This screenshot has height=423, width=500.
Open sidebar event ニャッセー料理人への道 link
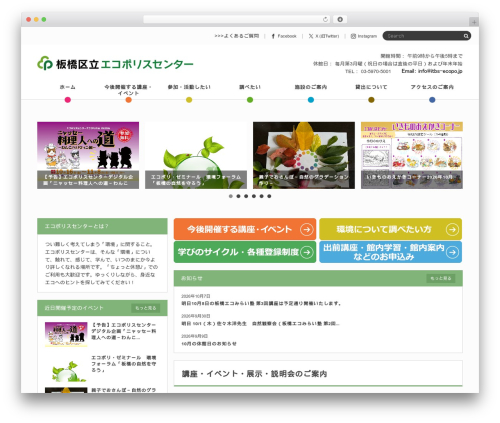click(124, 331)
